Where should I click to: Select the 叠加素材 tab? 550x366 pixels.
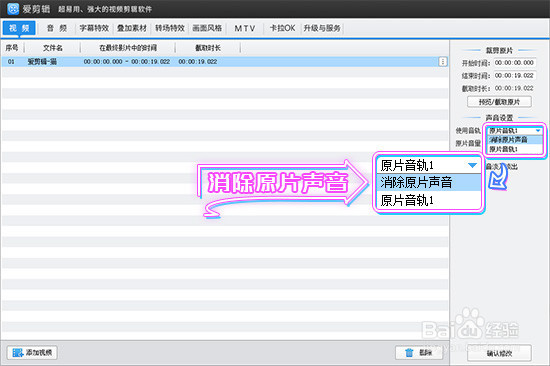tap(132, 28)
